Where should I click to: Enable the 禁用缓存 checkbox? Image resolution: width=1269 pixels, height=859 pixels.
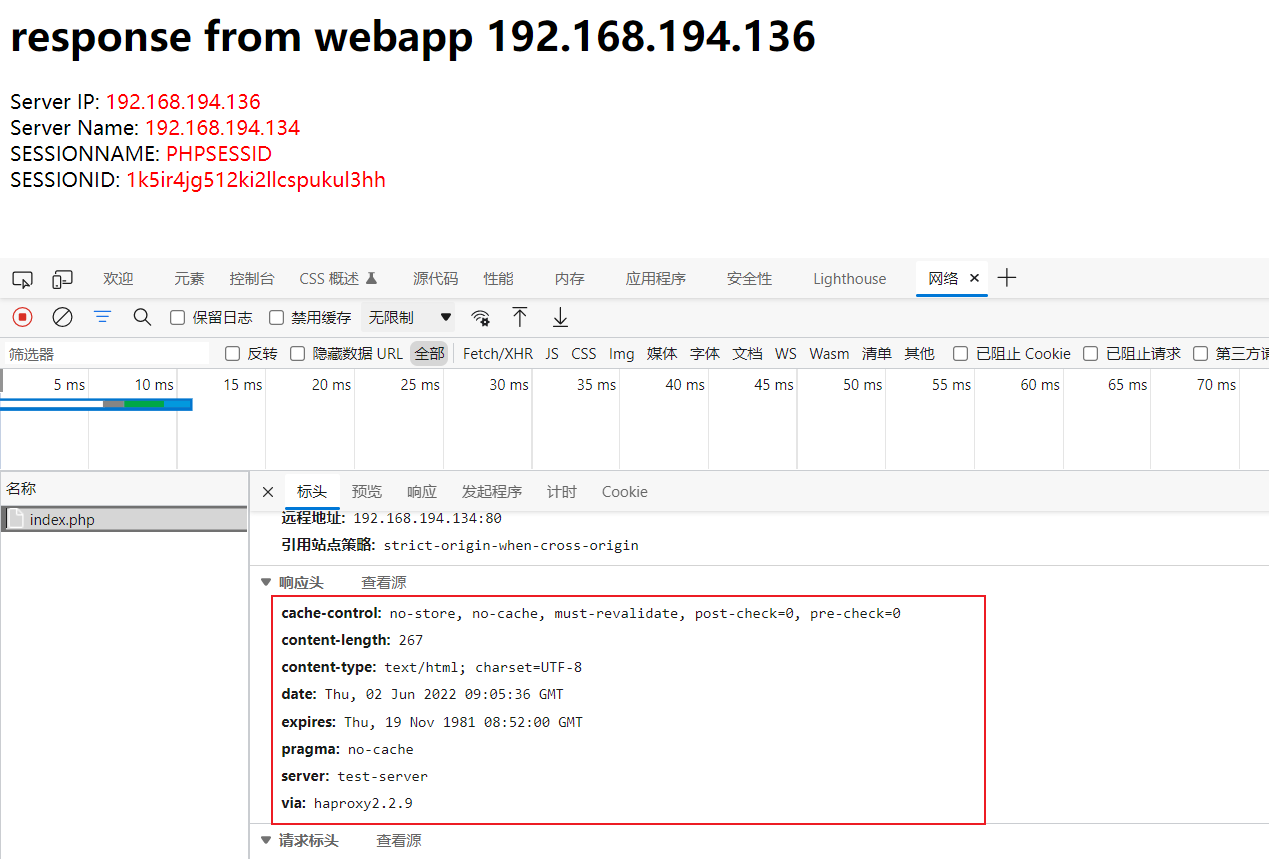point(277,318)
